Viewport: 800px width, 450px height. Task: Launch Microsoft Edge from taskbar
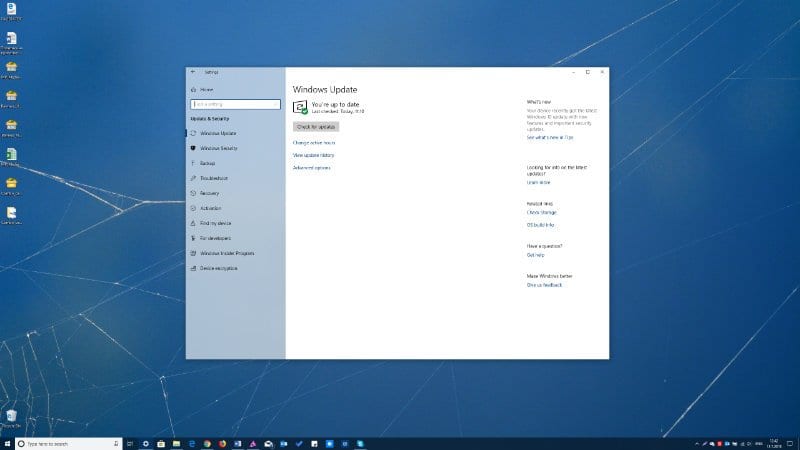192,444
